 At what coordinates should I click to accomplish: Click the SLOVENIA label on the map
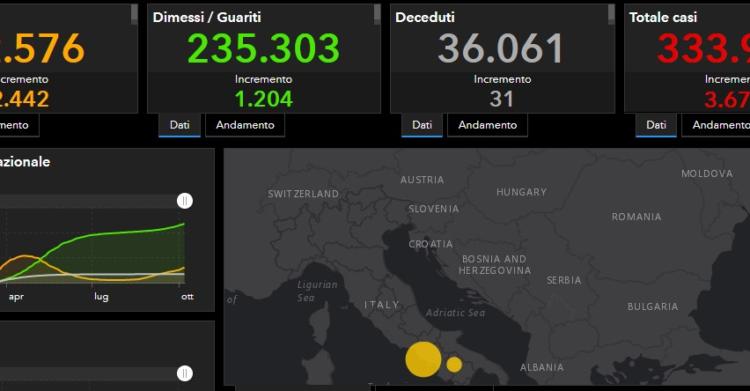tap(433, 209)
